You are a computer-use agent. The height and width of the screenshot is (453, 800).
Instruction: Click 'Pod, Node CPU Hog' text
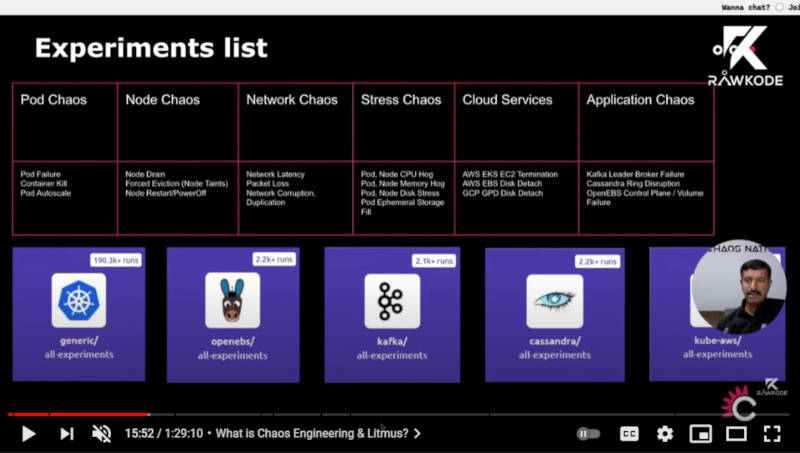pos(397,174)
